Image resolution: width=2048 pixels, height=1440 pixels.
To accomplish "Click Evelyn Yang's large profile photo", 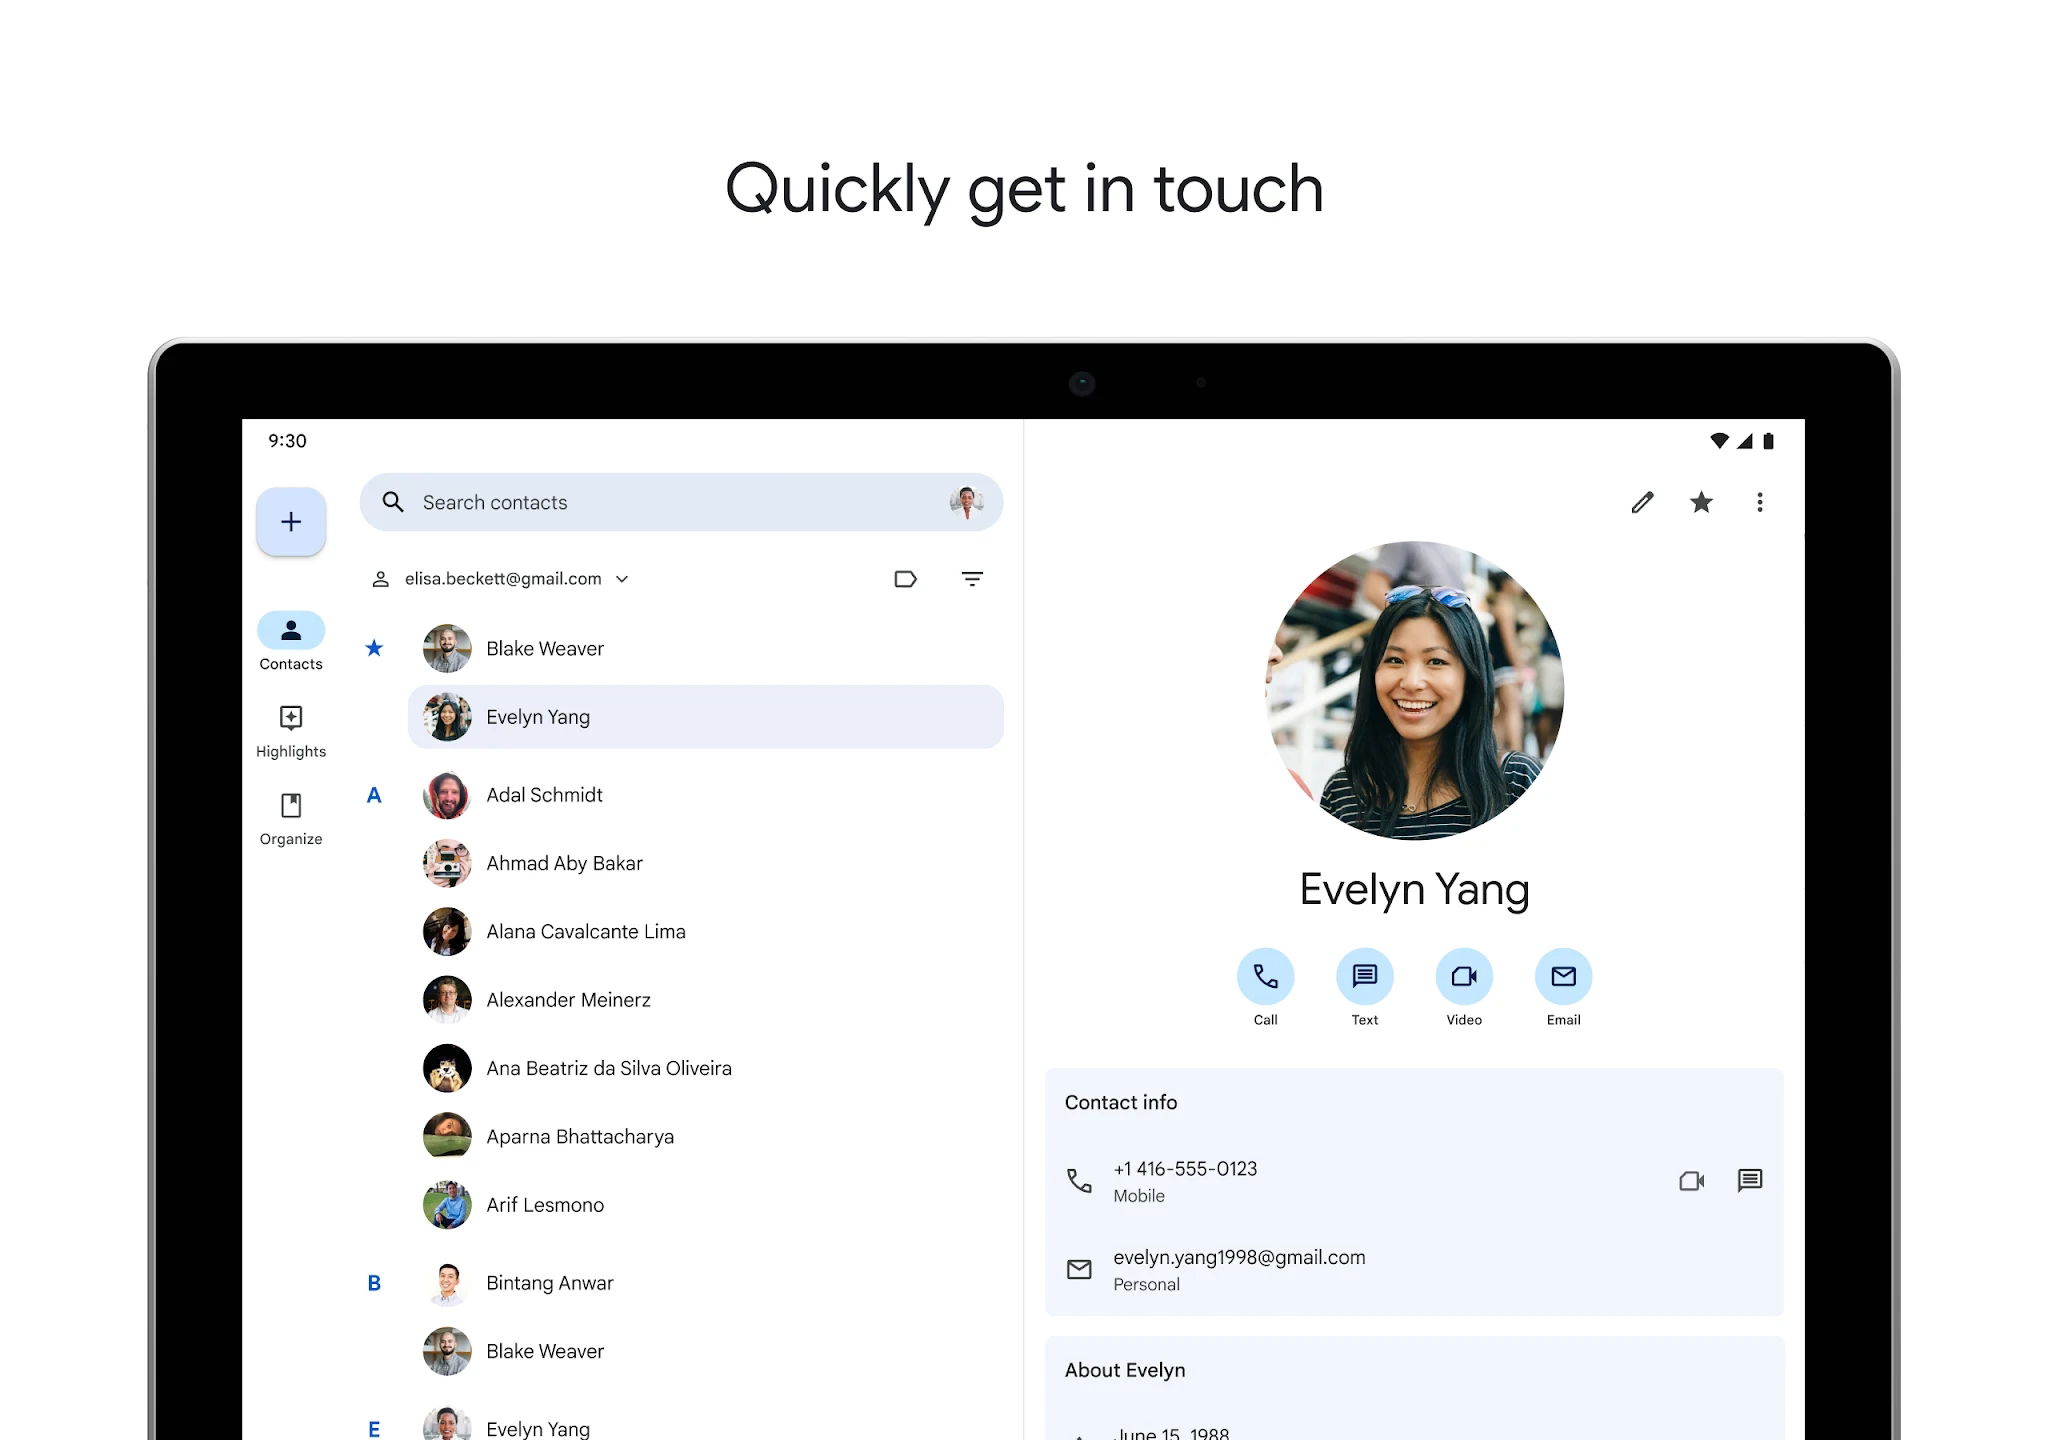I will (x=1414, y=691).
